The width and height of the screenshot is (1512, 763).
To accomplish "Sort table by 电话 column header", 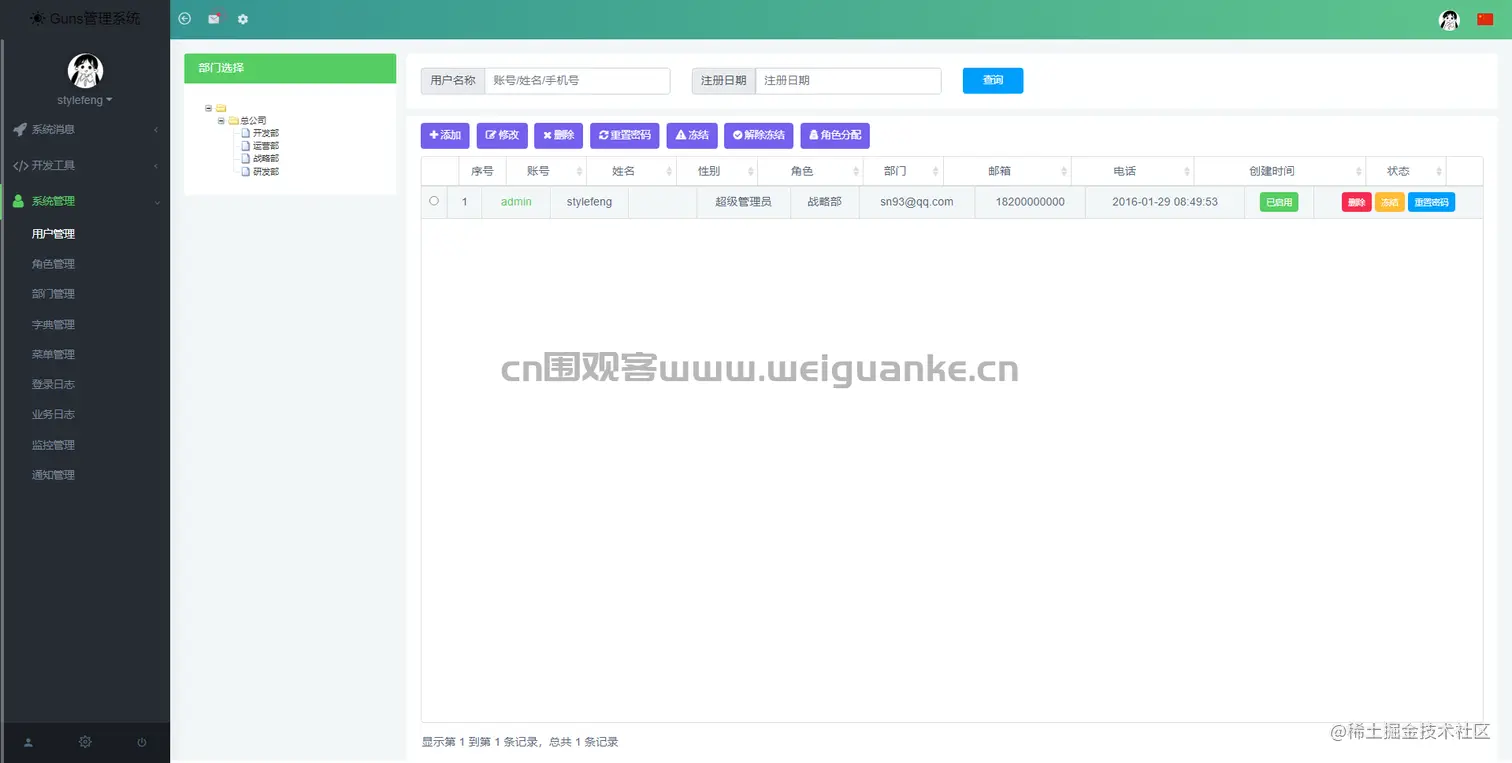I will click(1133, 171).
